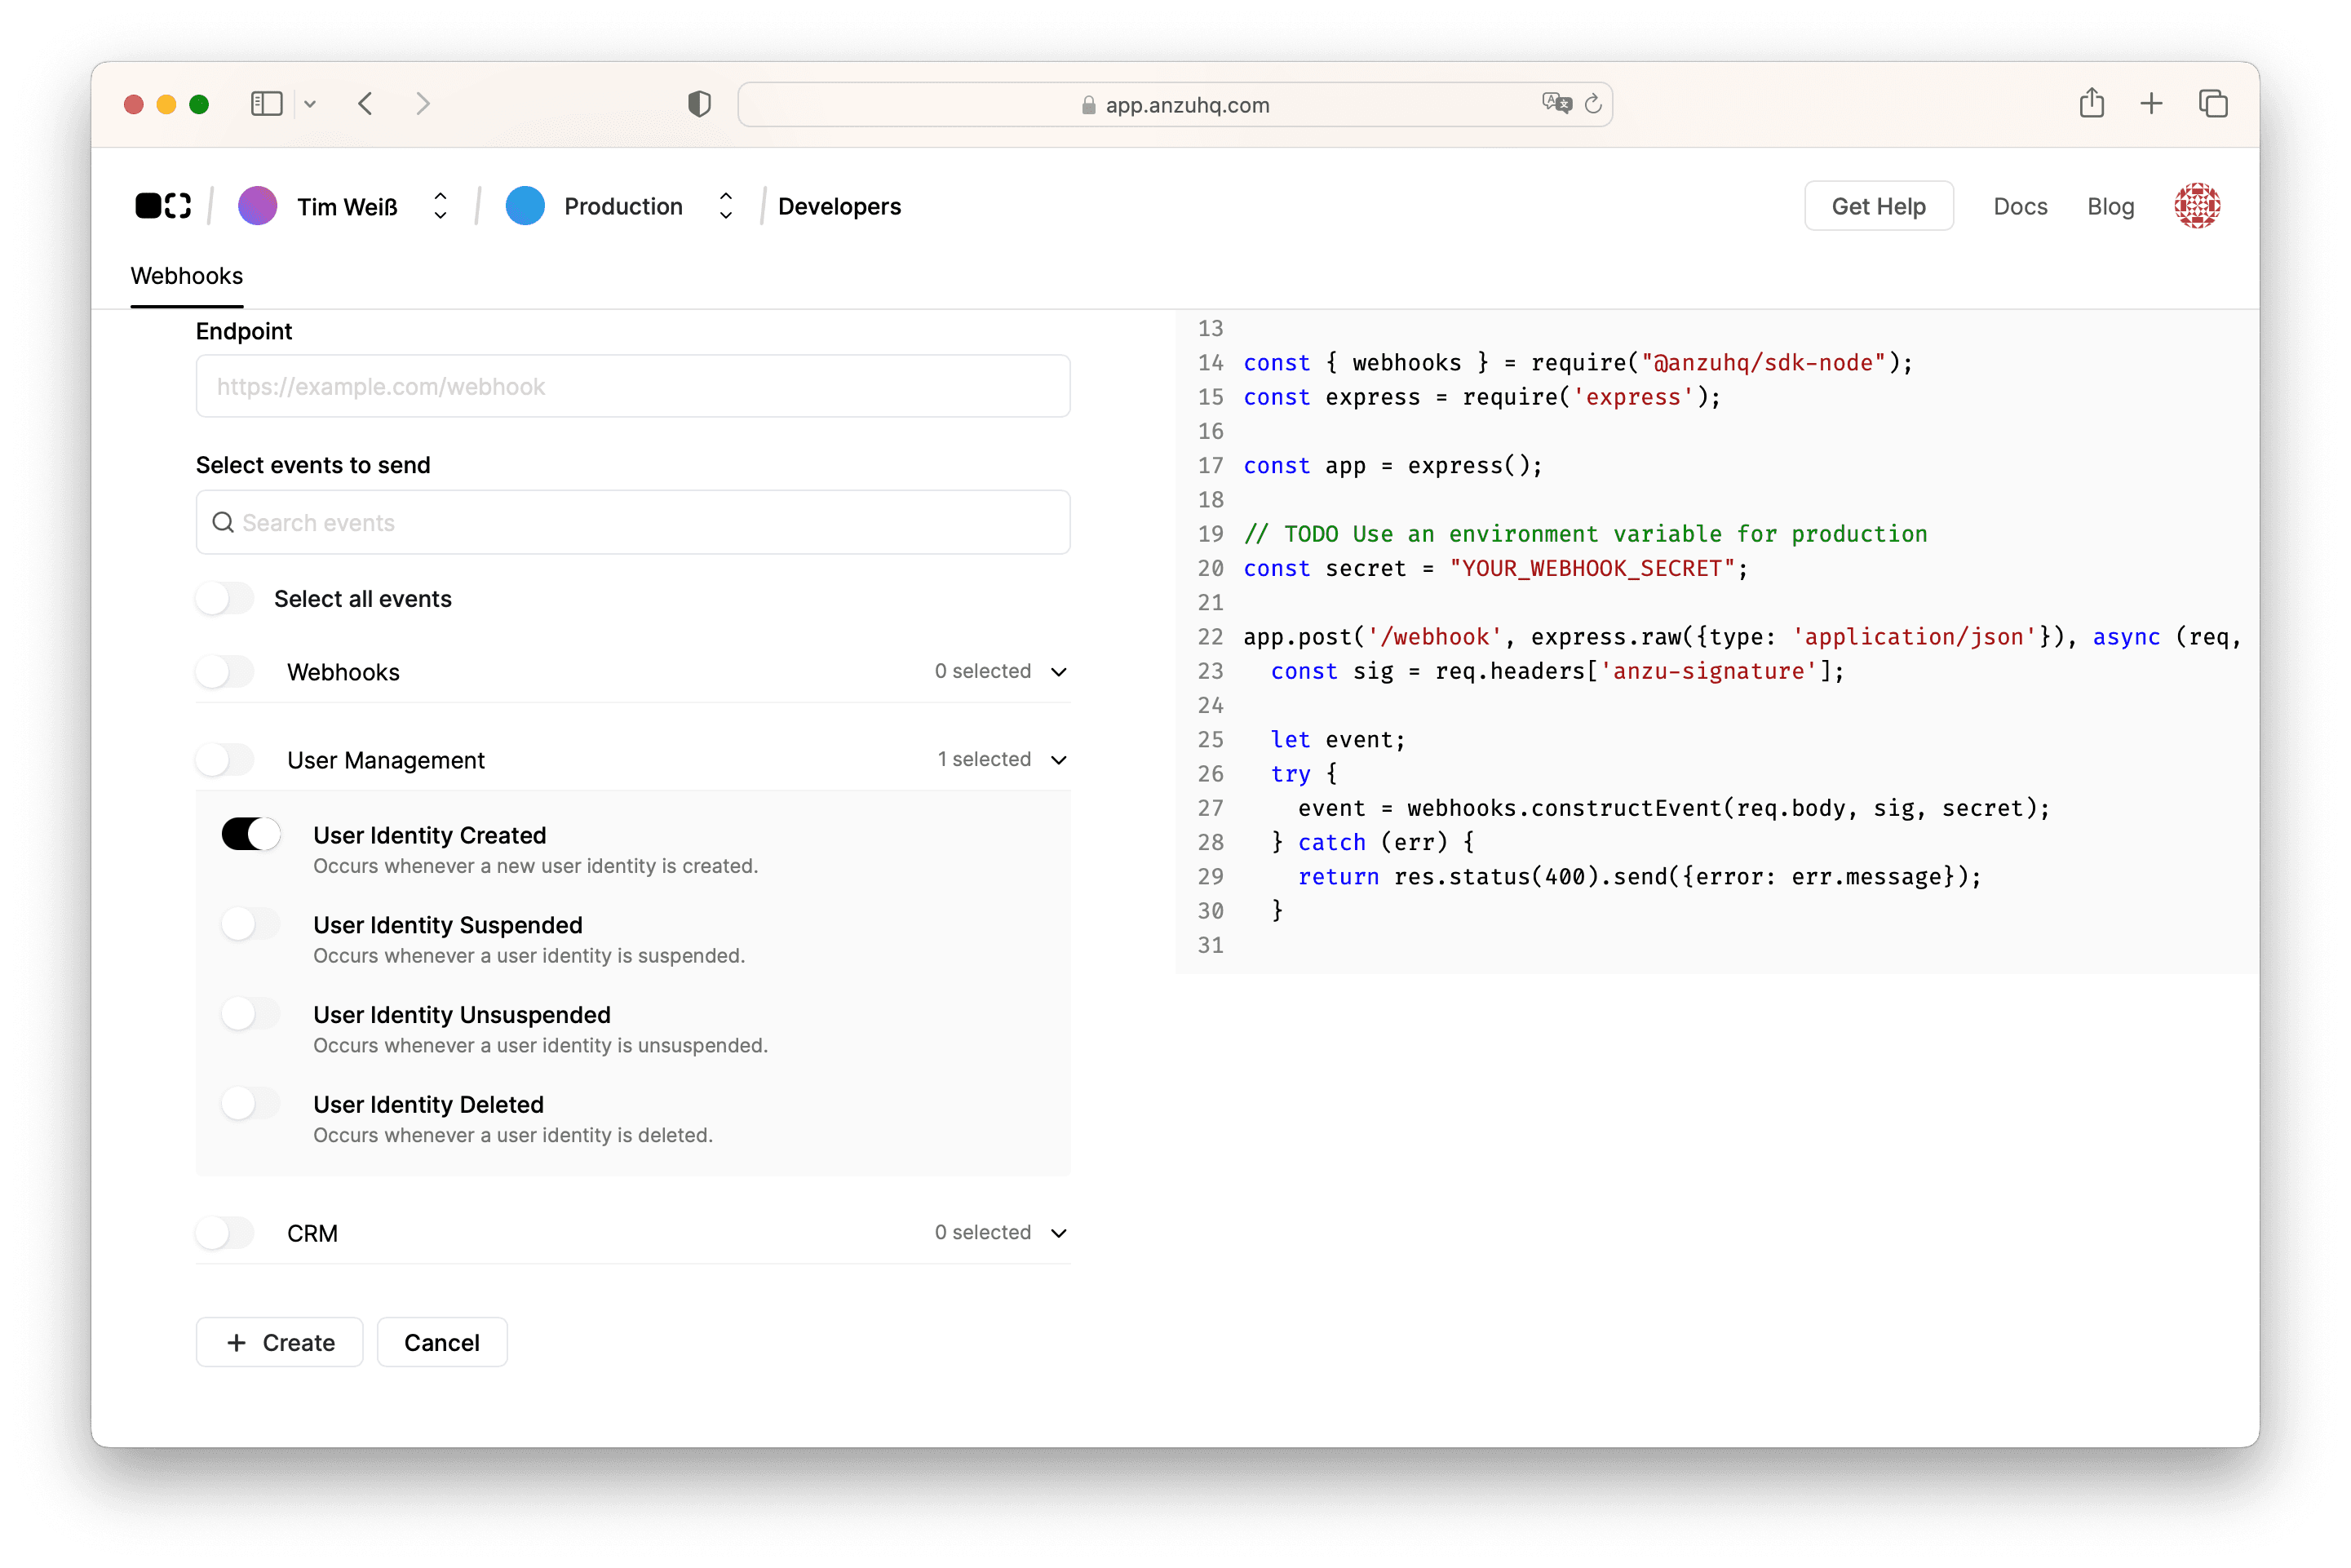Reload the page with the refresh icon
The height and width of the screenshot is (1568, 2351).
1594,104
